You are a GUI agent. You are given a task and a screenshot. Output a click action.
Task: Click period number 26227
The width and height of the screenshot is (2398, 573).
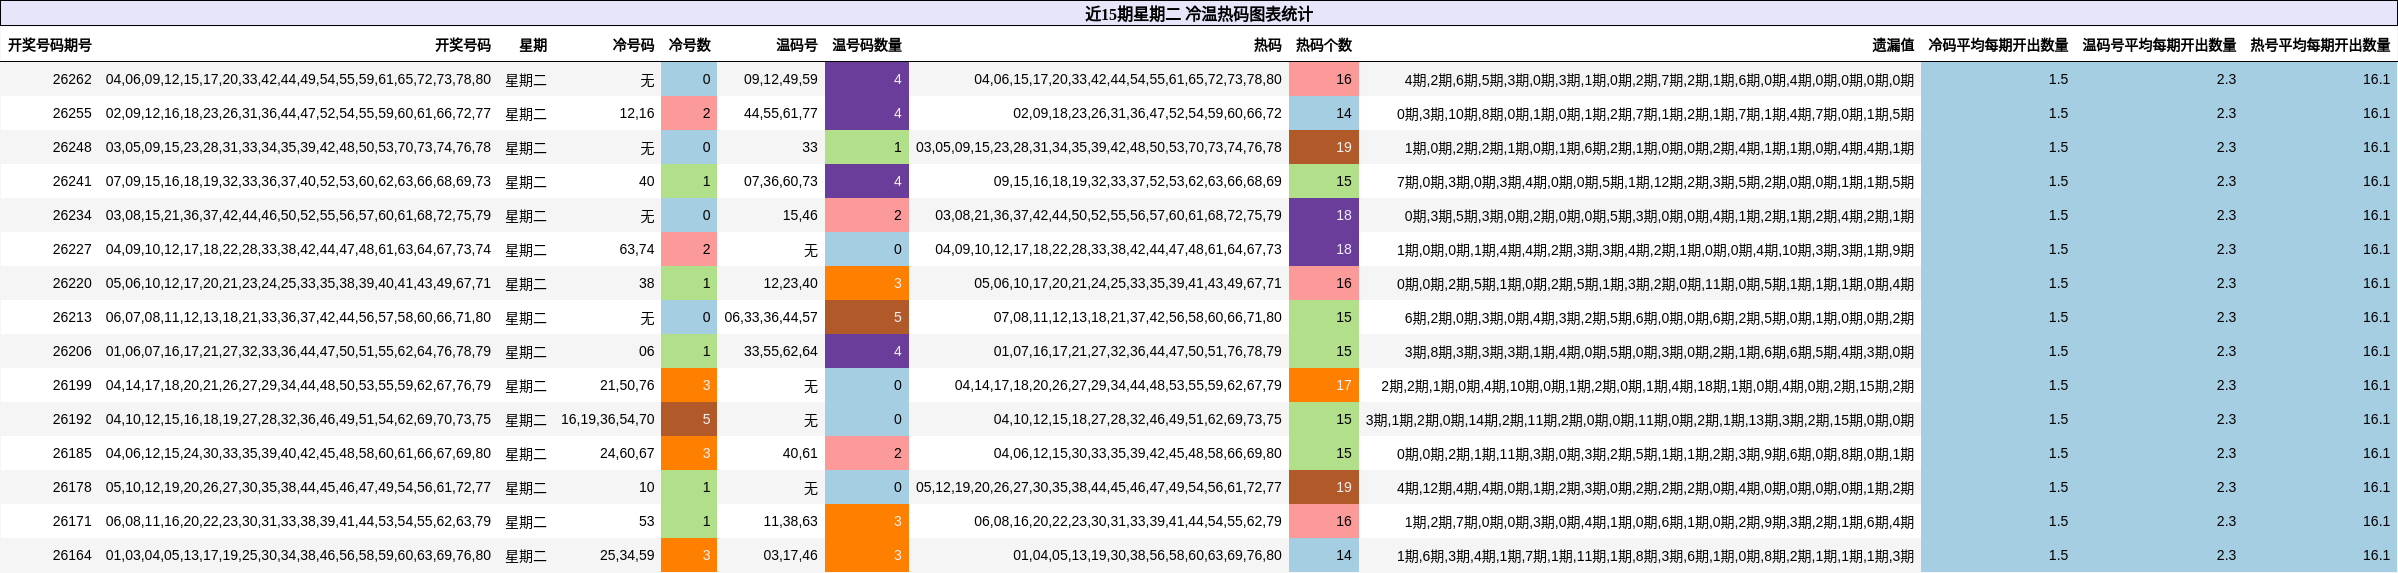coord(72,249)
